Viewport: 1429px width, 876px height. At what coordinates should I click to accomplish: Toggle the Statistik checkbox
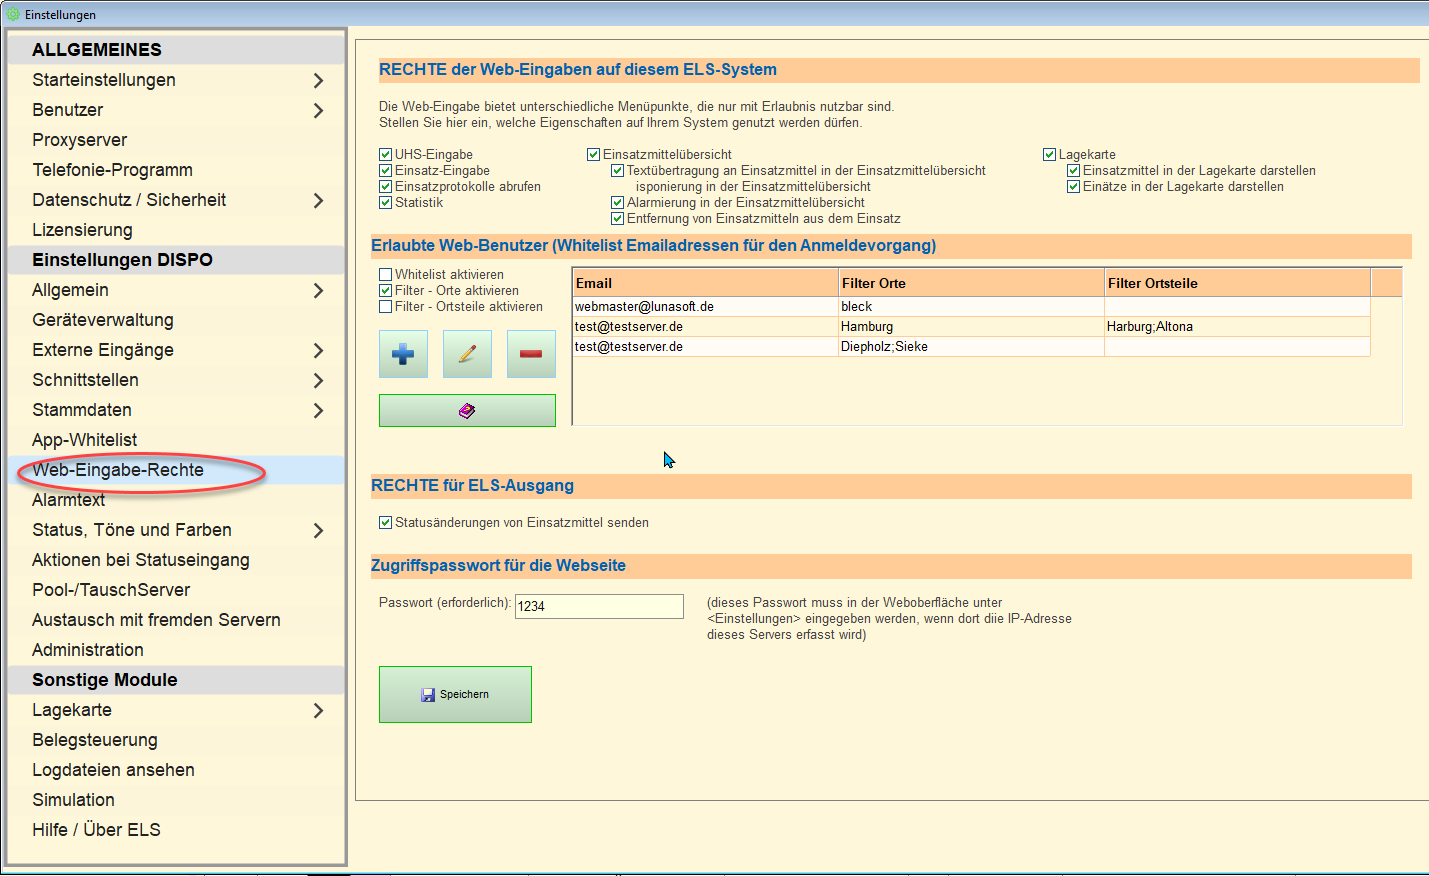(x=386, y=203)
